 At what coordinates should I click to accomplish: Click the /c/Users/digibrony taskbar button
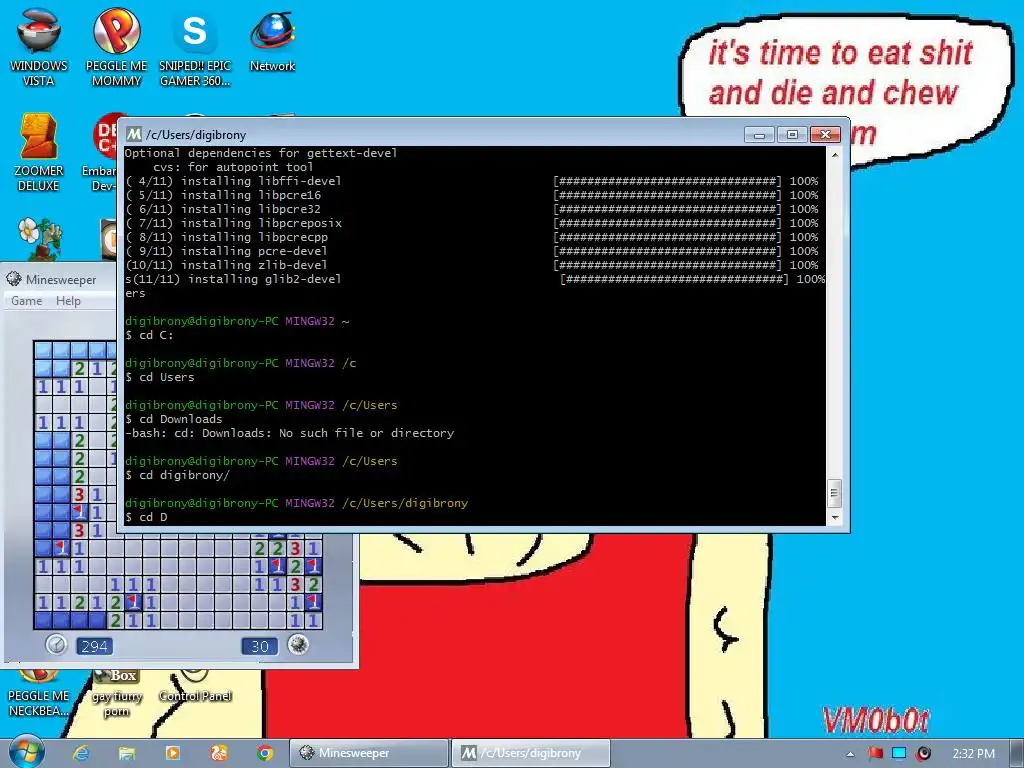tap(530, 753)
